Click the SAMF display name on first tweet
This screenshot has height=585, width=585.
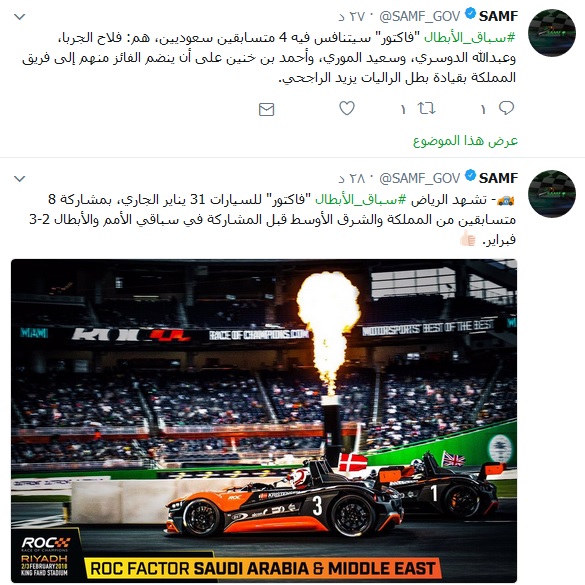point(498,16)
